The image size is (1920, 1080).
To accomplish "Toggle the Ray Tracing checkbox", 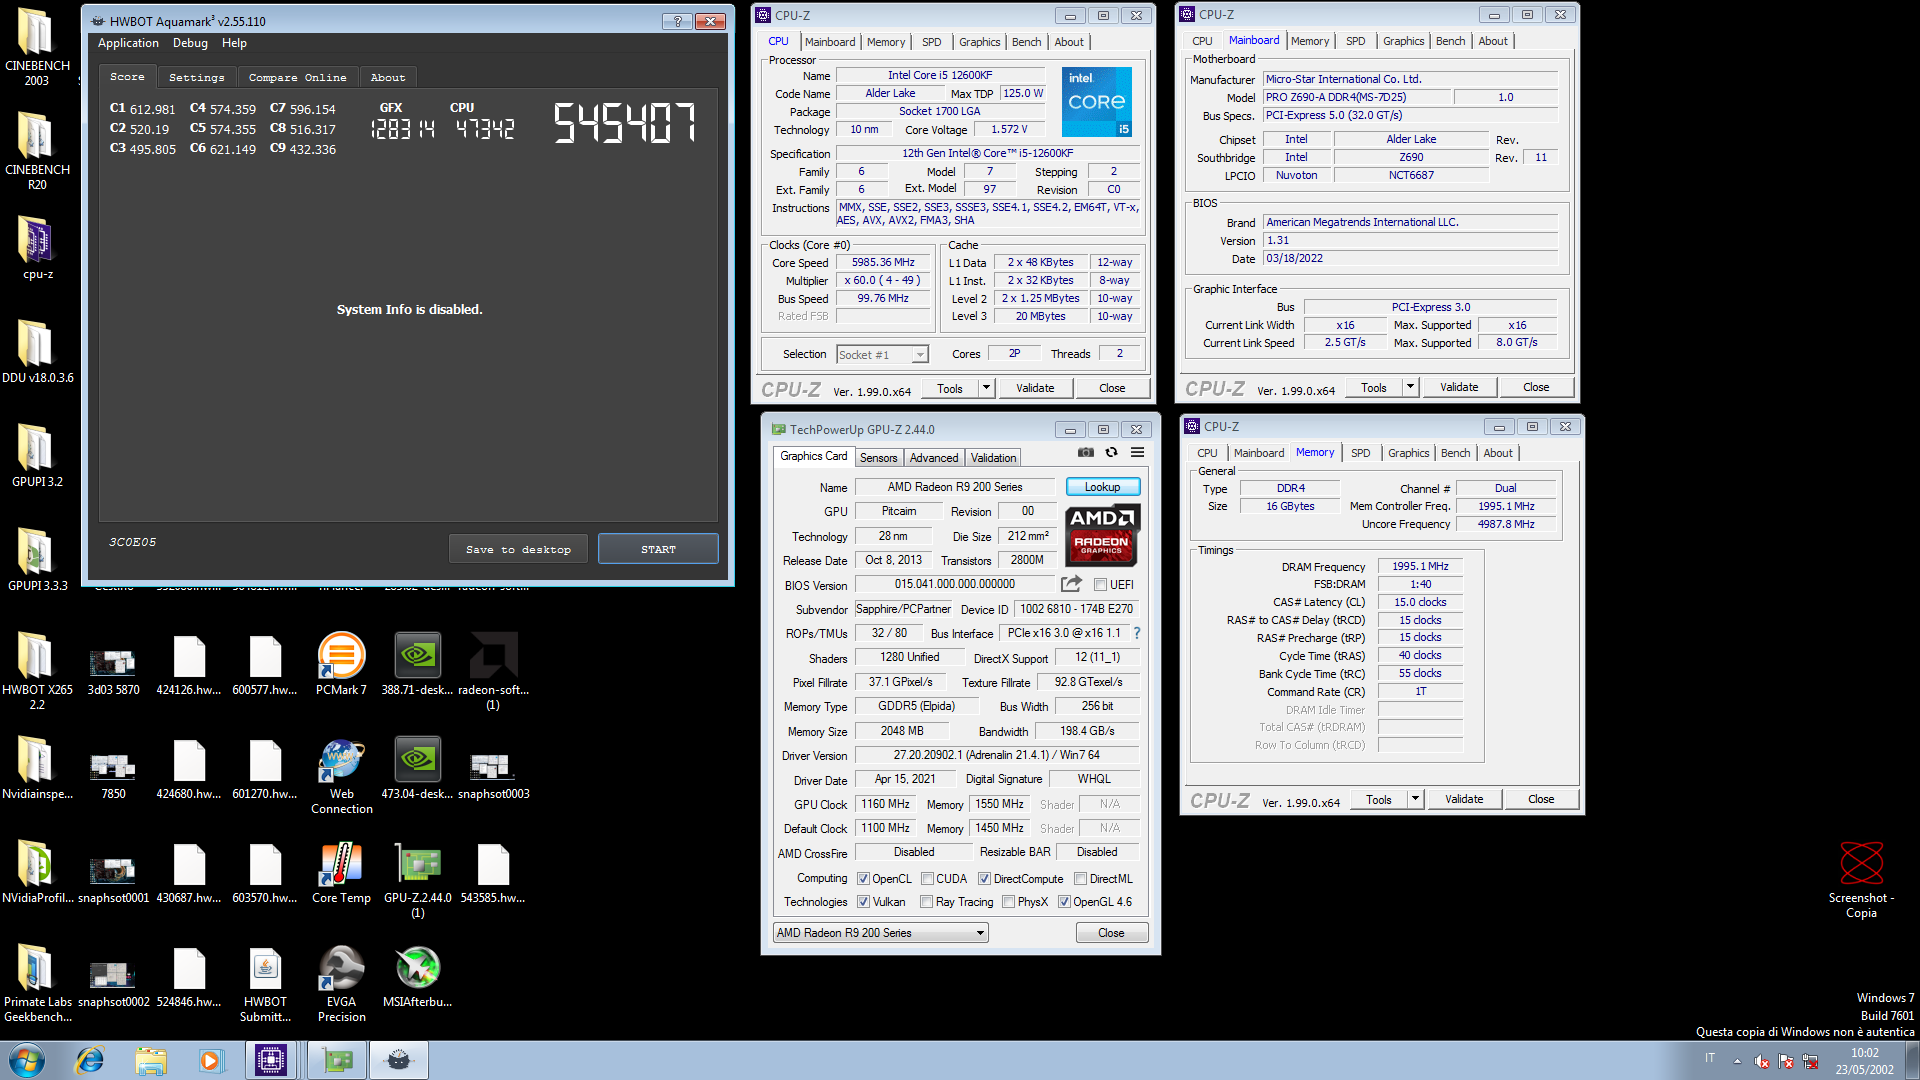I will 927,902.
